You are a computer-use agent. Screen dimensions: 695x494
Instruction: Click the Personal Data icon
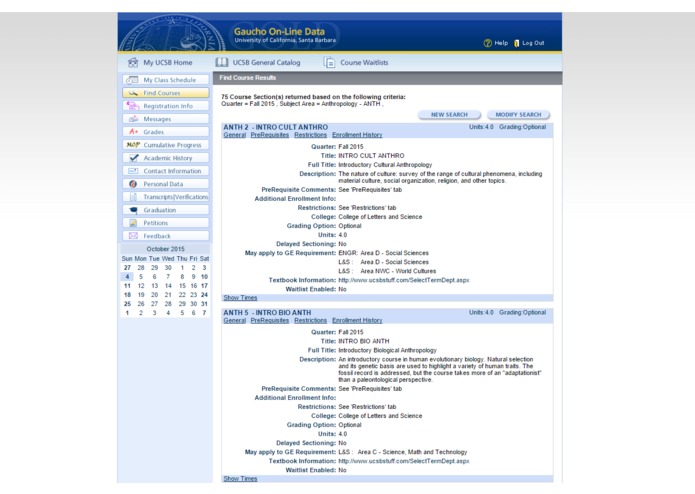[x=133, y=184]
